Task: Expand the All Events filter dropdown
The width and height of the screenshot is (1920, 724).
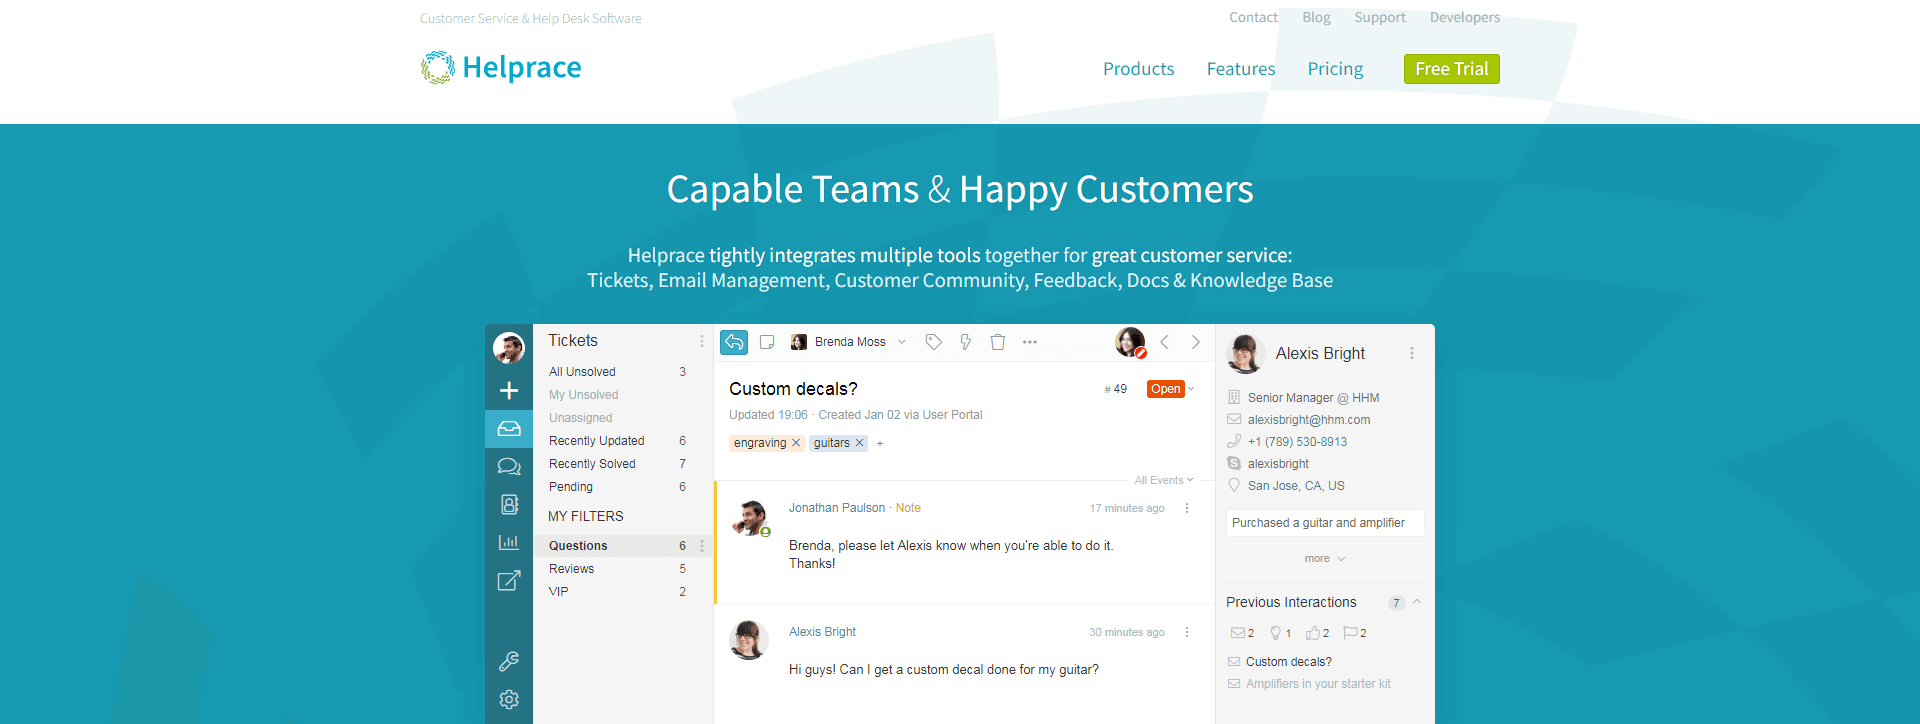Action: pyautogui.click(x=1164, y=480)
